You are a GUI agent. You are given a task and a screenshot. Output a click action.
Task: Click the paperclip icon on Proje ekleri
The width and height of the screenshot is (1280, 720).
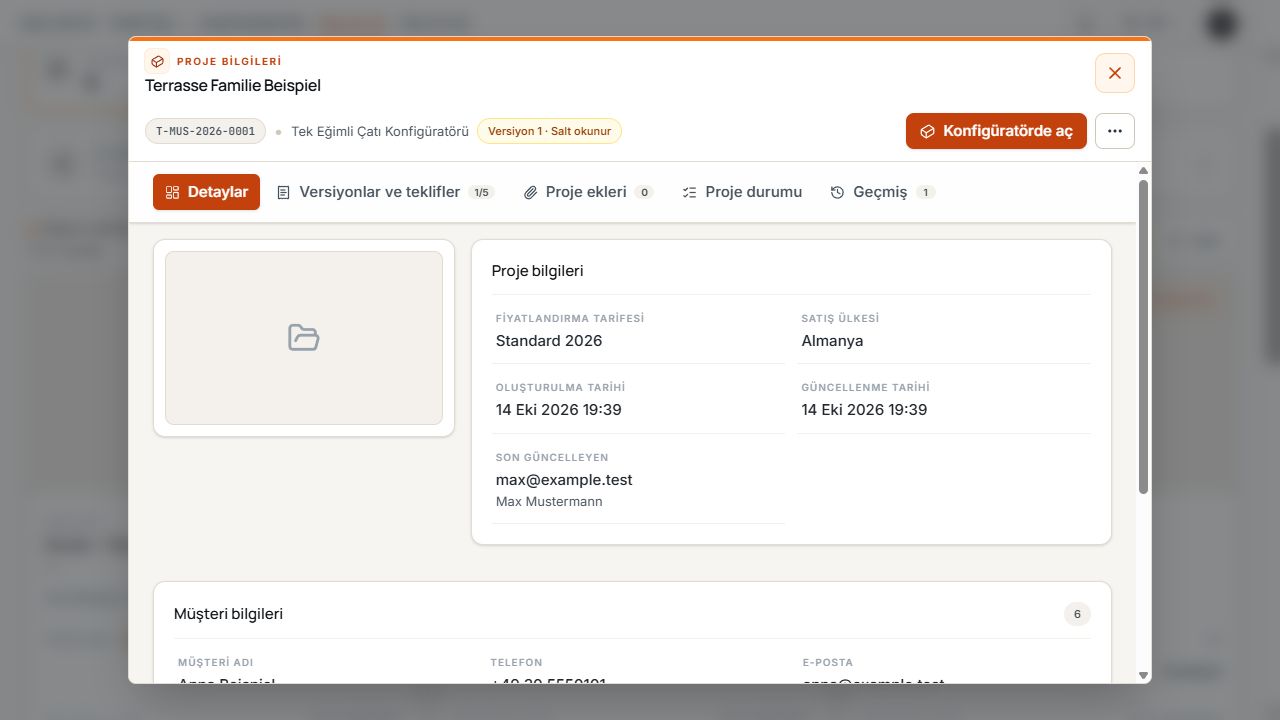point(531,192)
